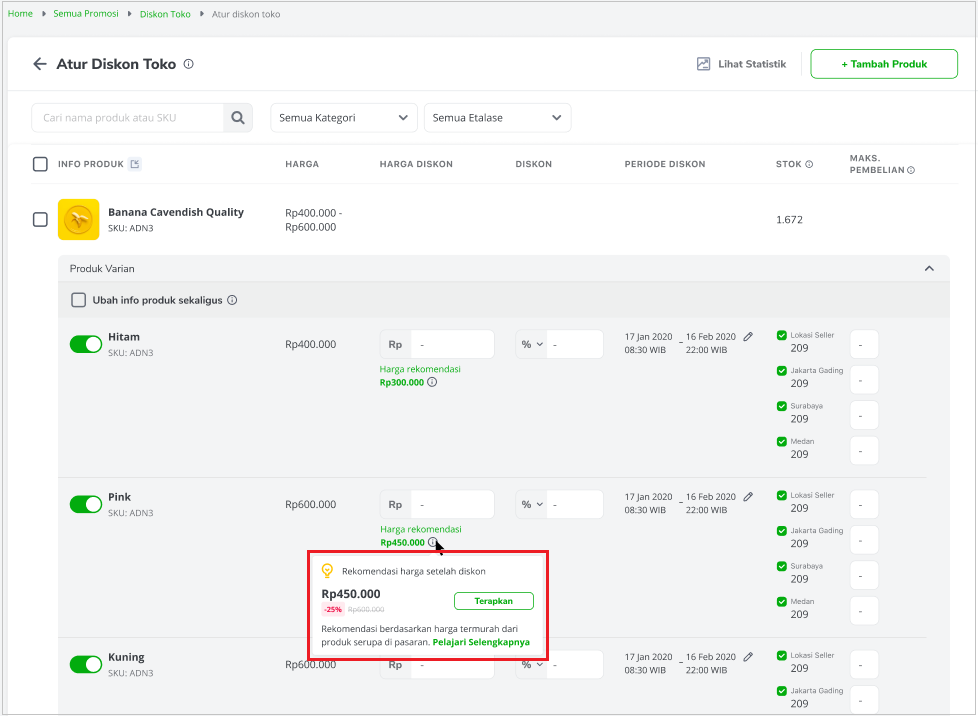Viewport: 978px width, 716px height.
Task: Click recommended price Rp300.000 for Hitam
Action: pyautogui.click(x=402, y=382)
